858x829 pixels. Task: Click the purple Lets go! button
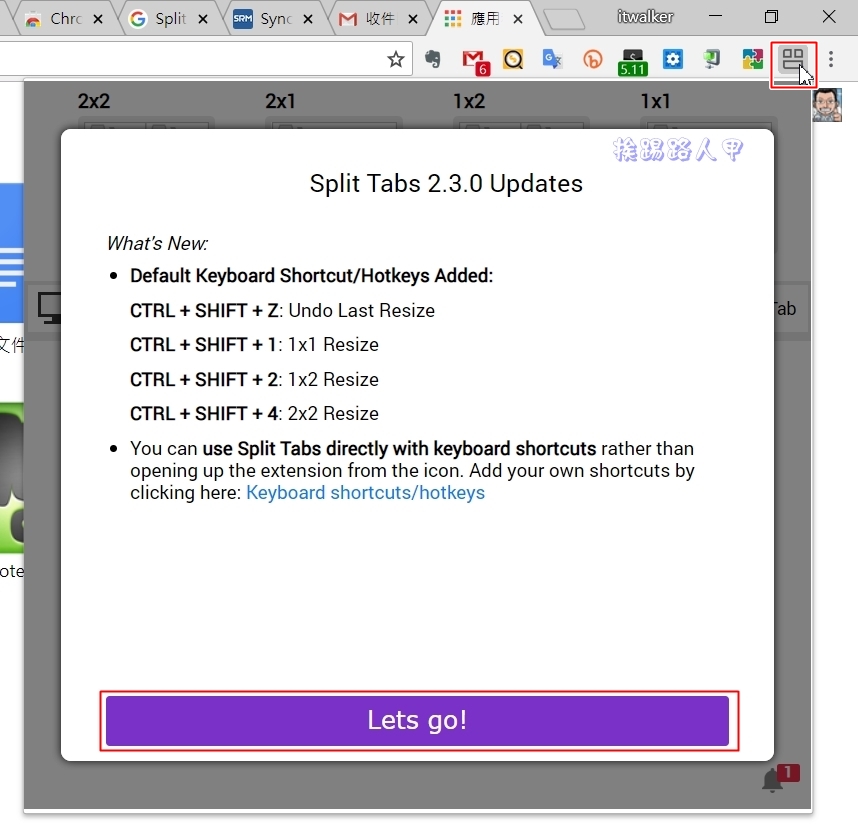tap(417, 720)
